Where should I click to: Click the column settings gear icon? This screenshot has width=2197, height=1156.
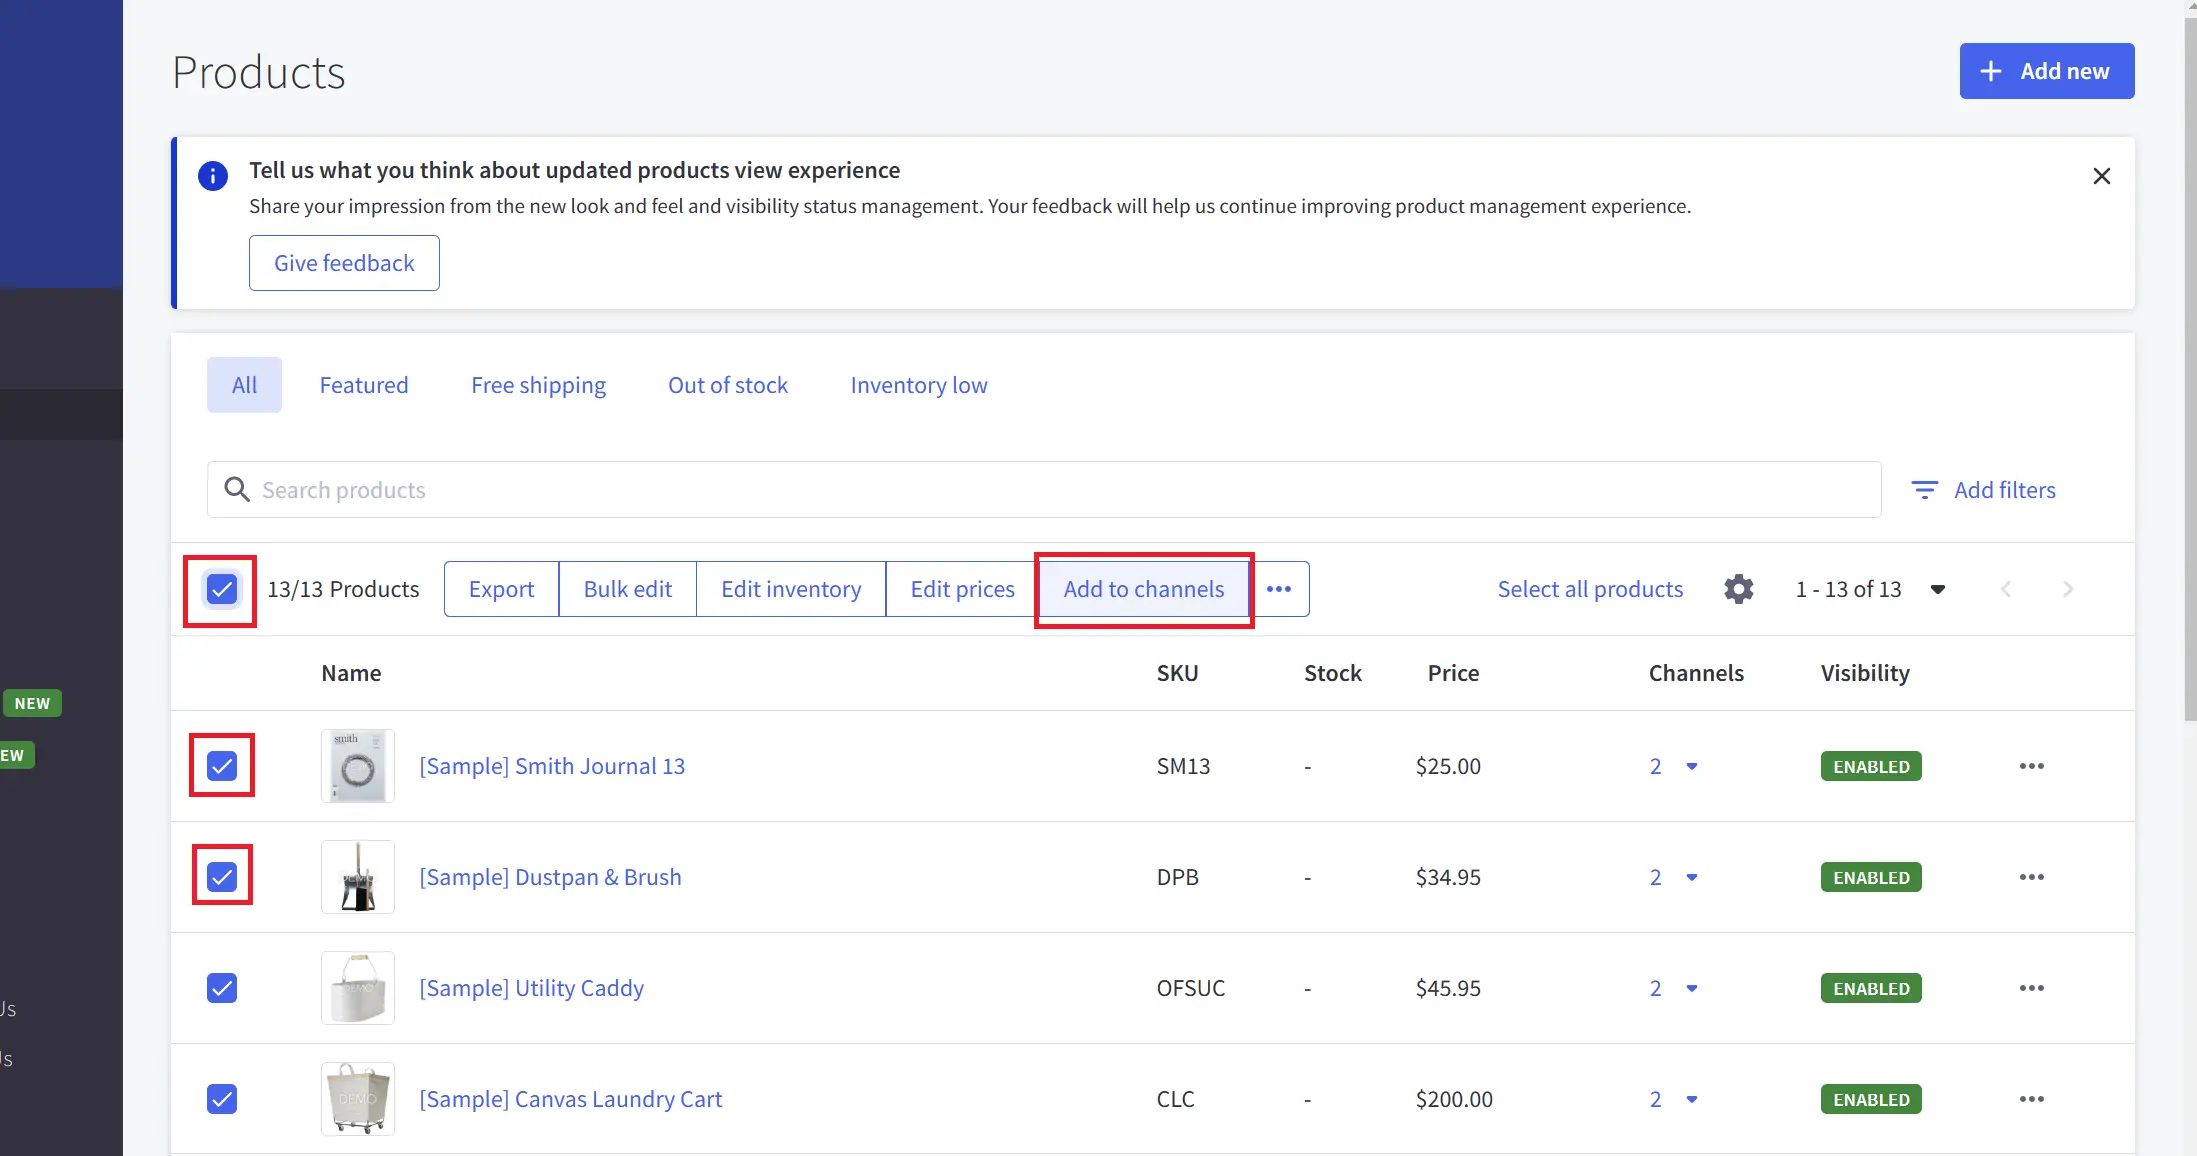[x=1739, y=588]
